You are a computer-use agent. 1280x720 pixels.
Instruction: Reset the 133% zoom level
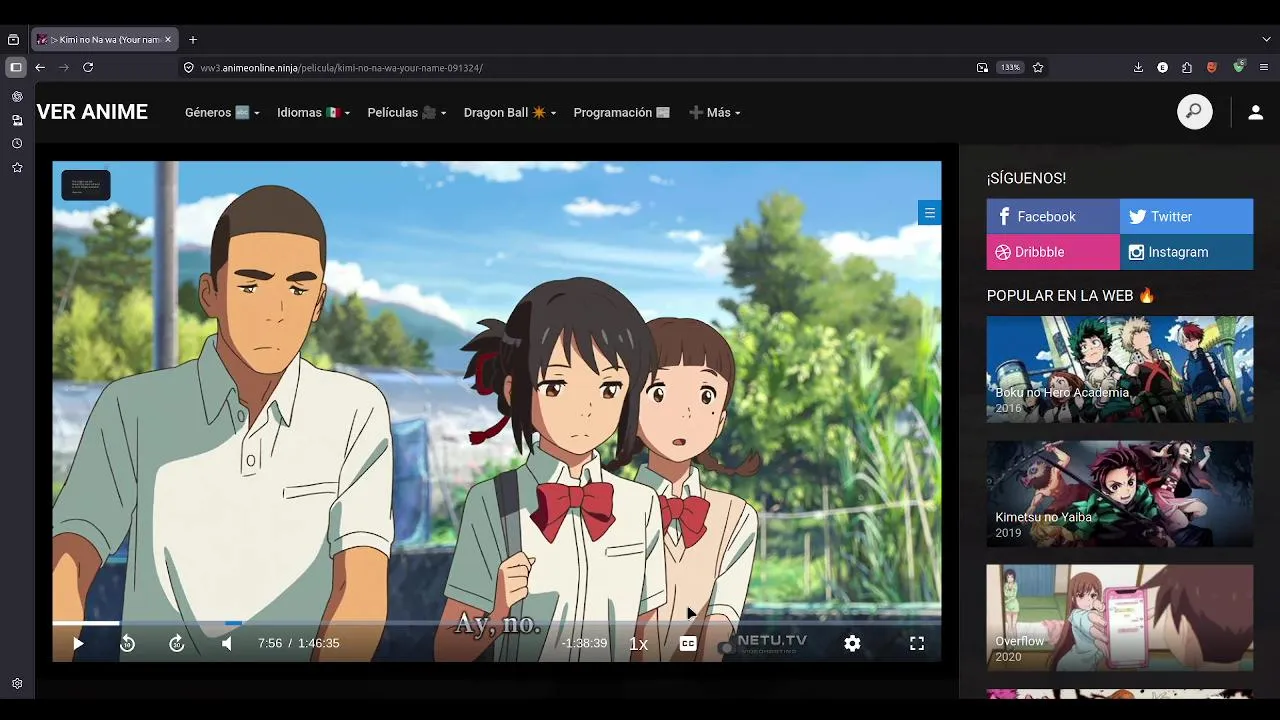point(1010,67)
